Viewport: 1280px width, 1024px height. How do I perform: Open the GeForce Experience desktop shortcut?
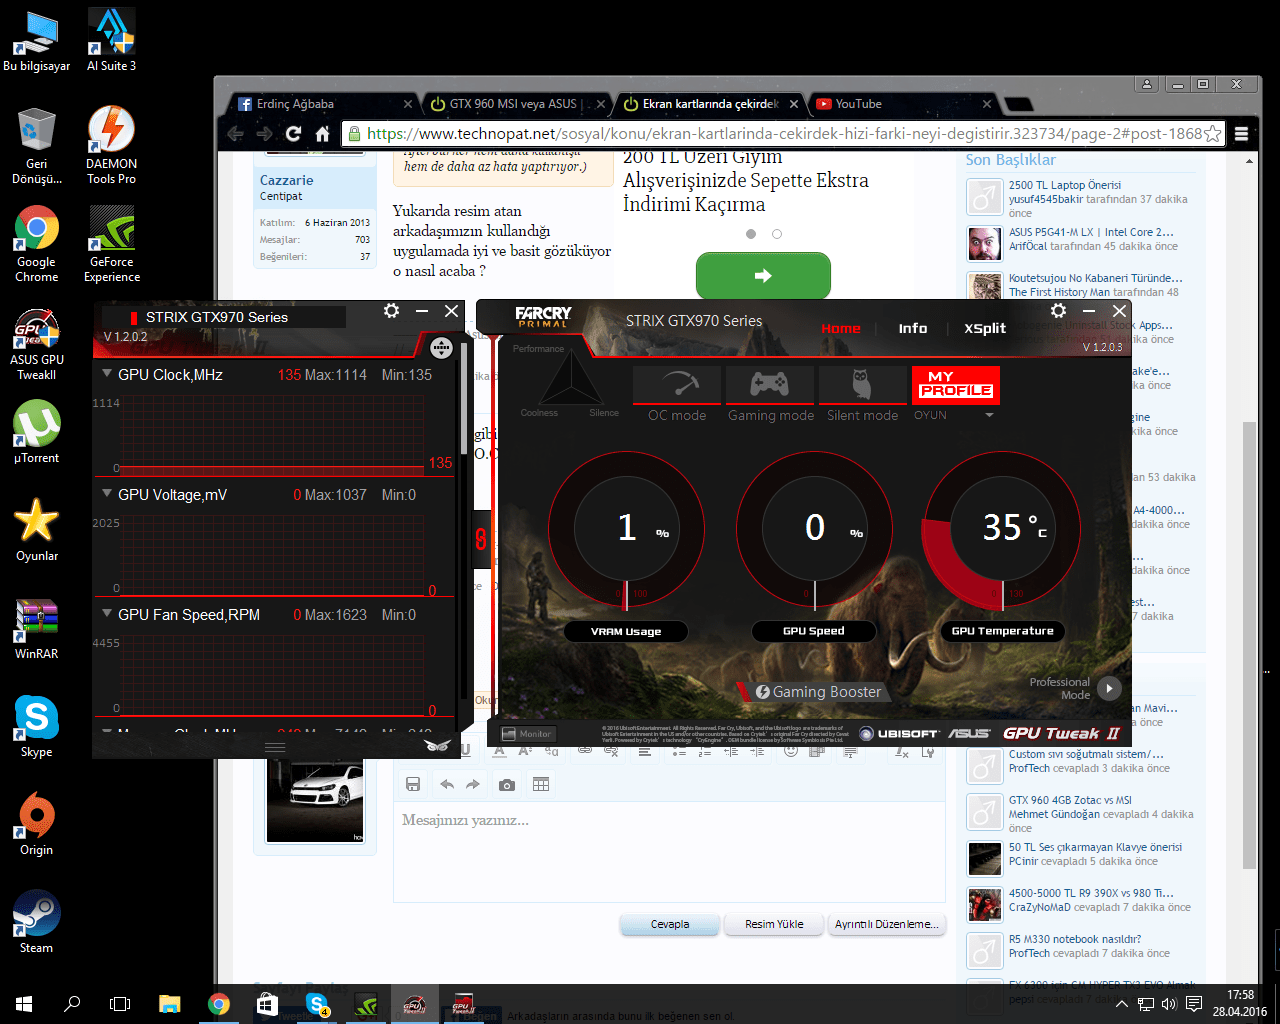coord(112,243)
